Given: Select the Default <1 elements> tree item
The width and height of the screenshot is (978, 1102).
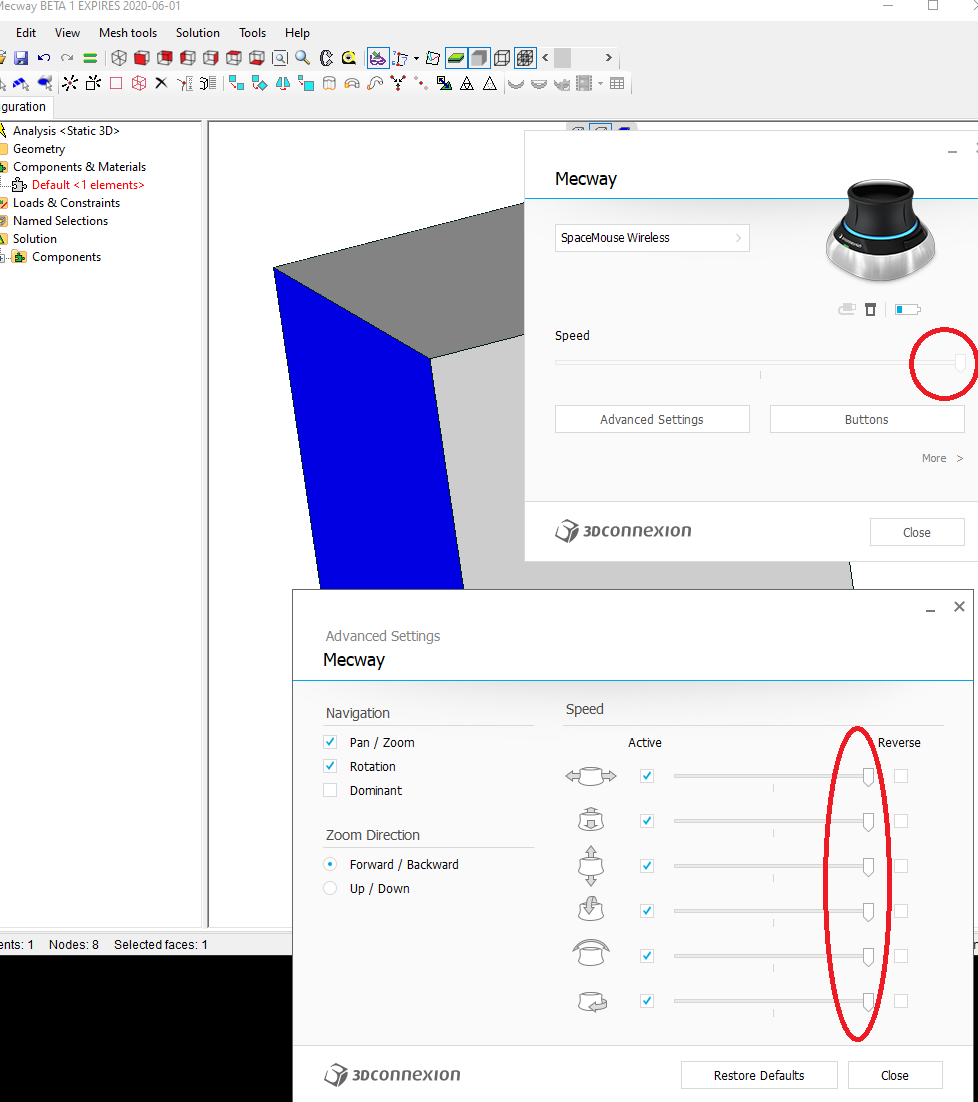Looking at the screenshot, I should point(88,185).
